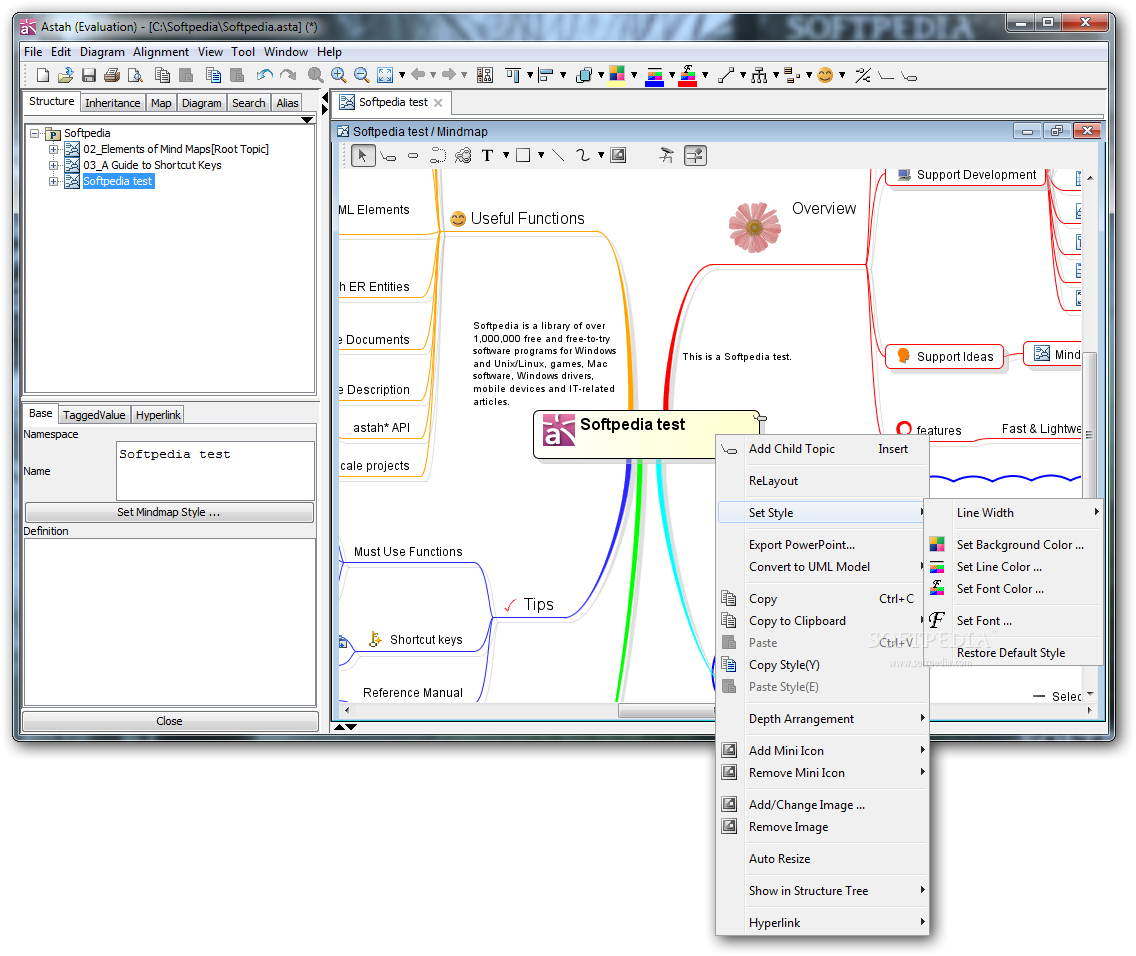Select the floating topic tool icon

pyautogui.click(x=413, y=156)
